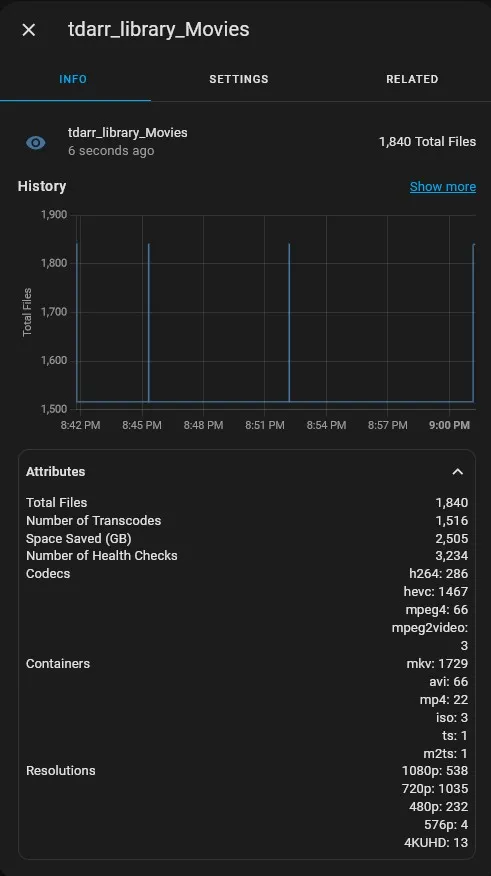
Task: Click the Space Saved (GB) label
Action: 78,539
